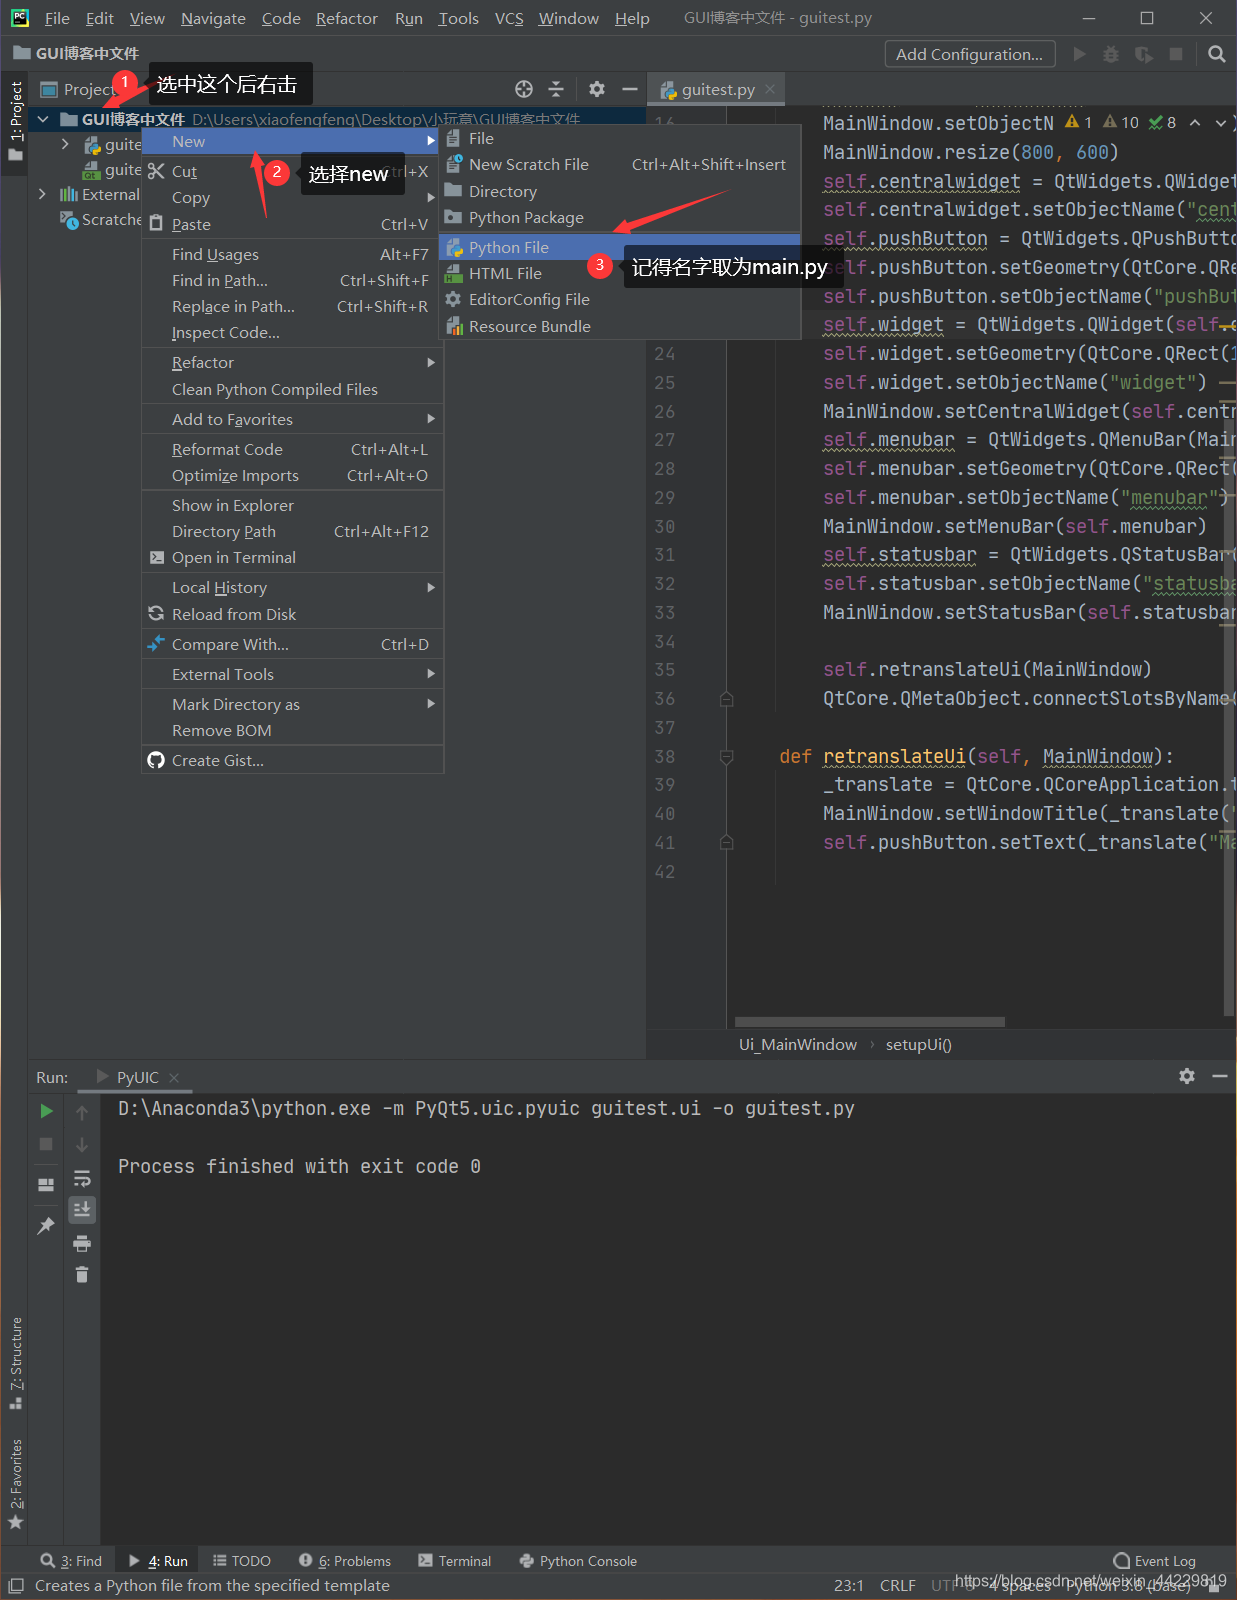Click the Ui_MainWindow breadcrumb
Viewport: 1237px width, 1600px height.
pyautogui.click(x=798, y=1044)
